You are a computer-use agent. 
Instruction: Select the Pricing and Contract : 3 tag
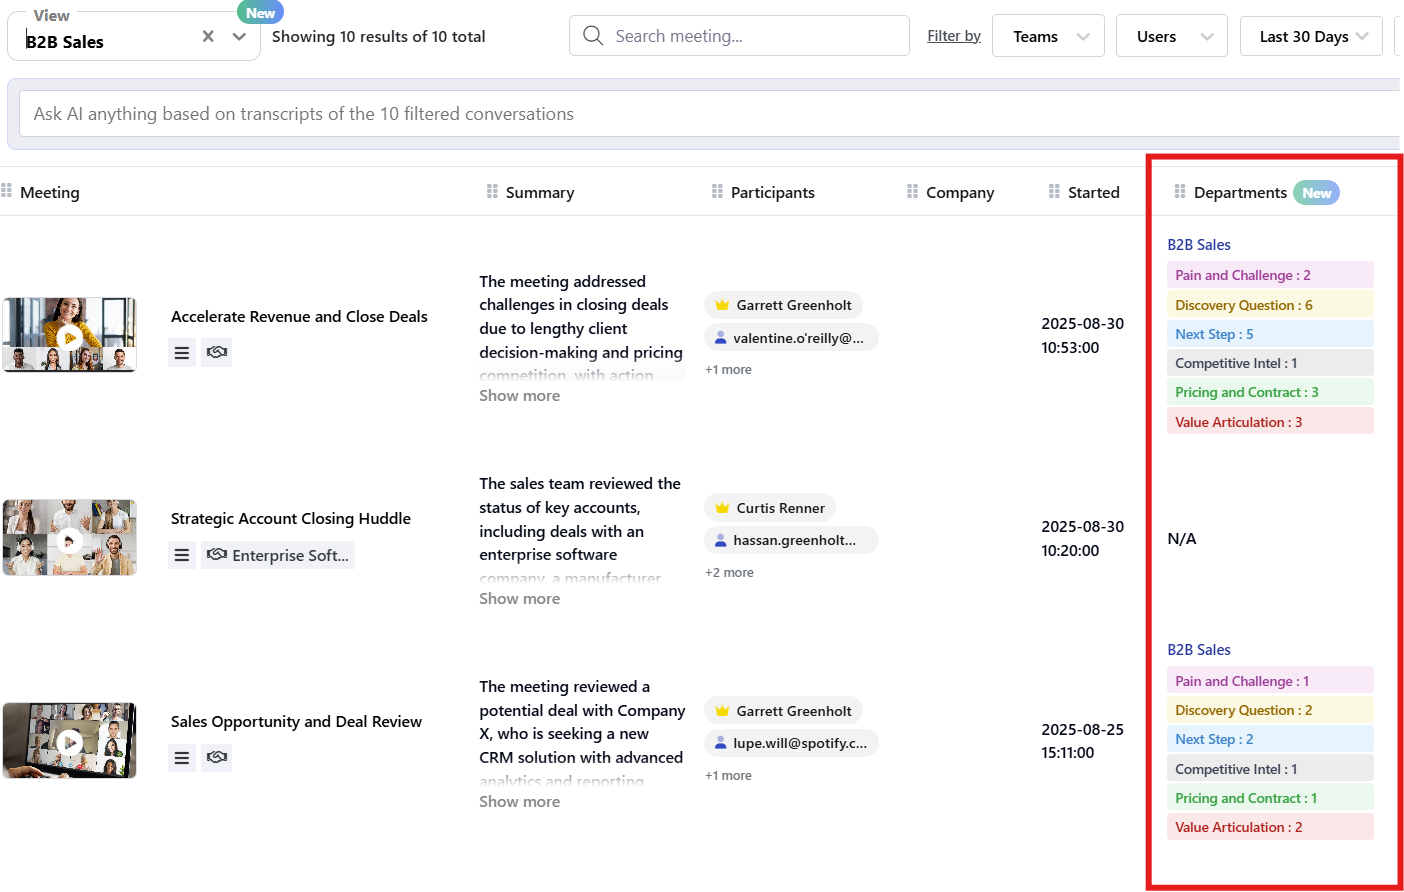click(x=1246, y=393)
